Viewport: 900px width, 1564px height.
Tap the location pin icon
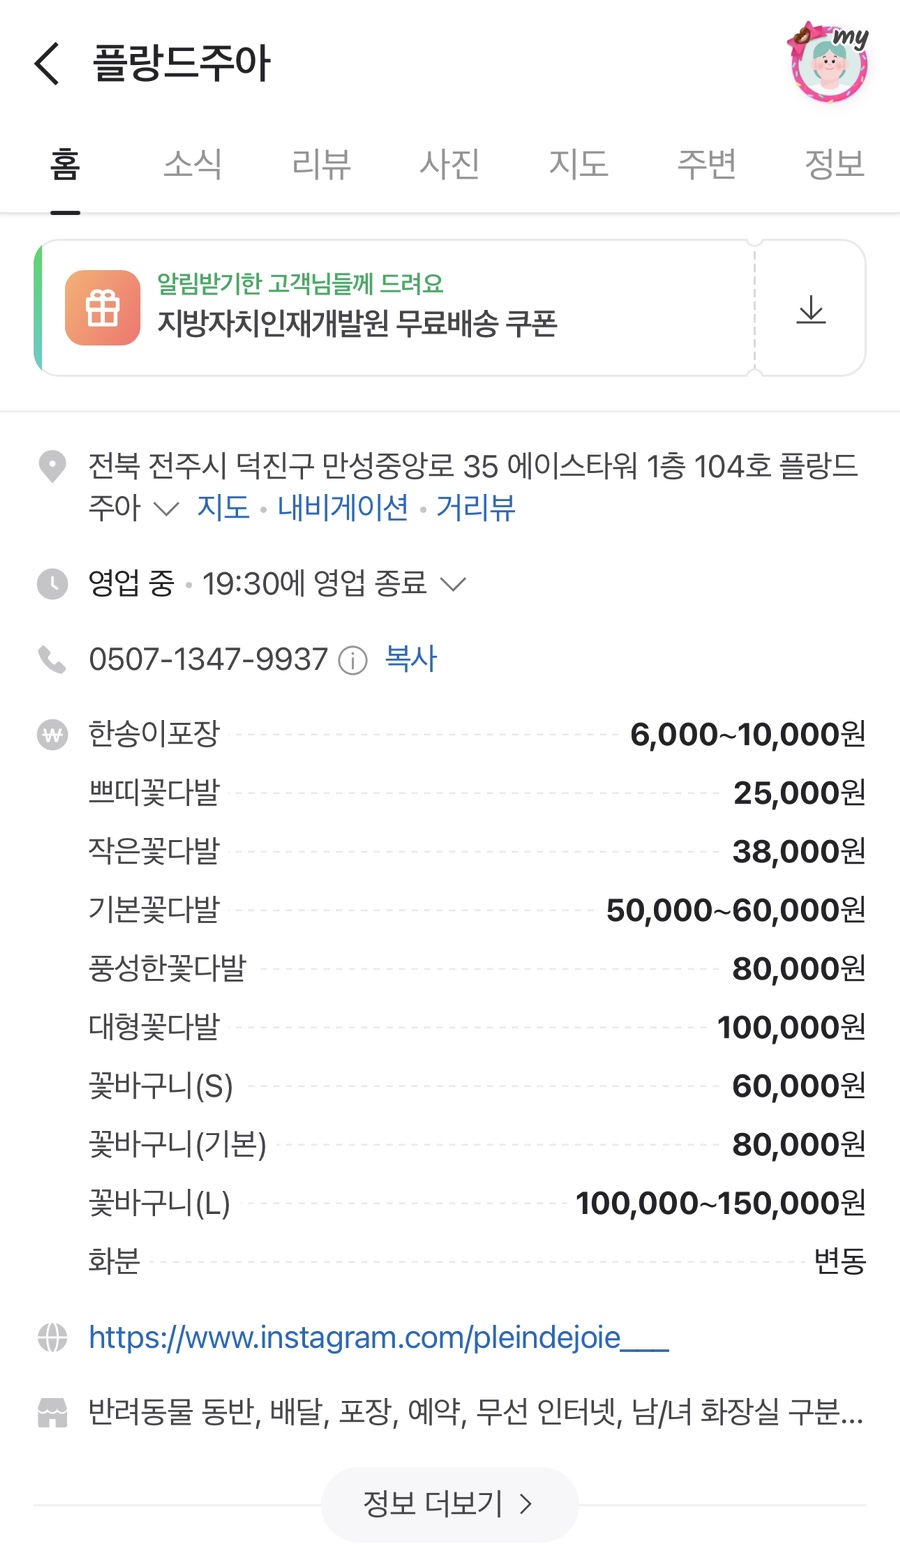click(52, 466)
